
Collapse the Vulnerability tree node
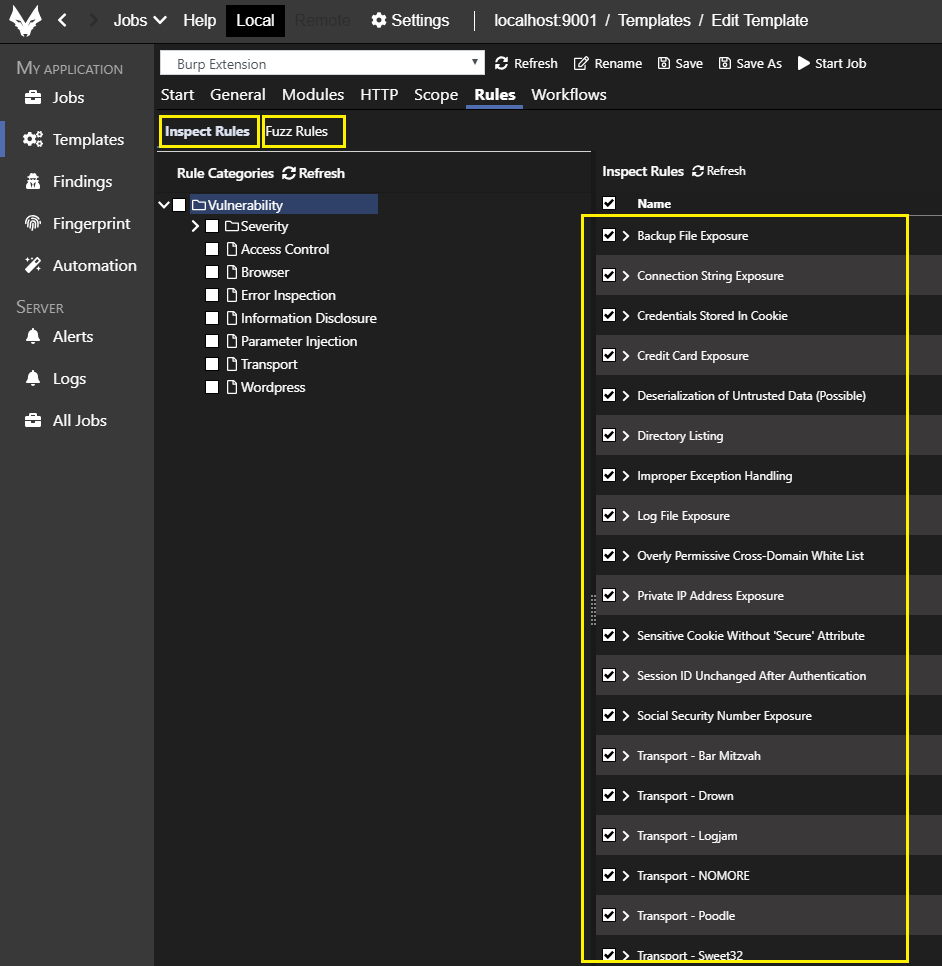[x=164, y=205]
